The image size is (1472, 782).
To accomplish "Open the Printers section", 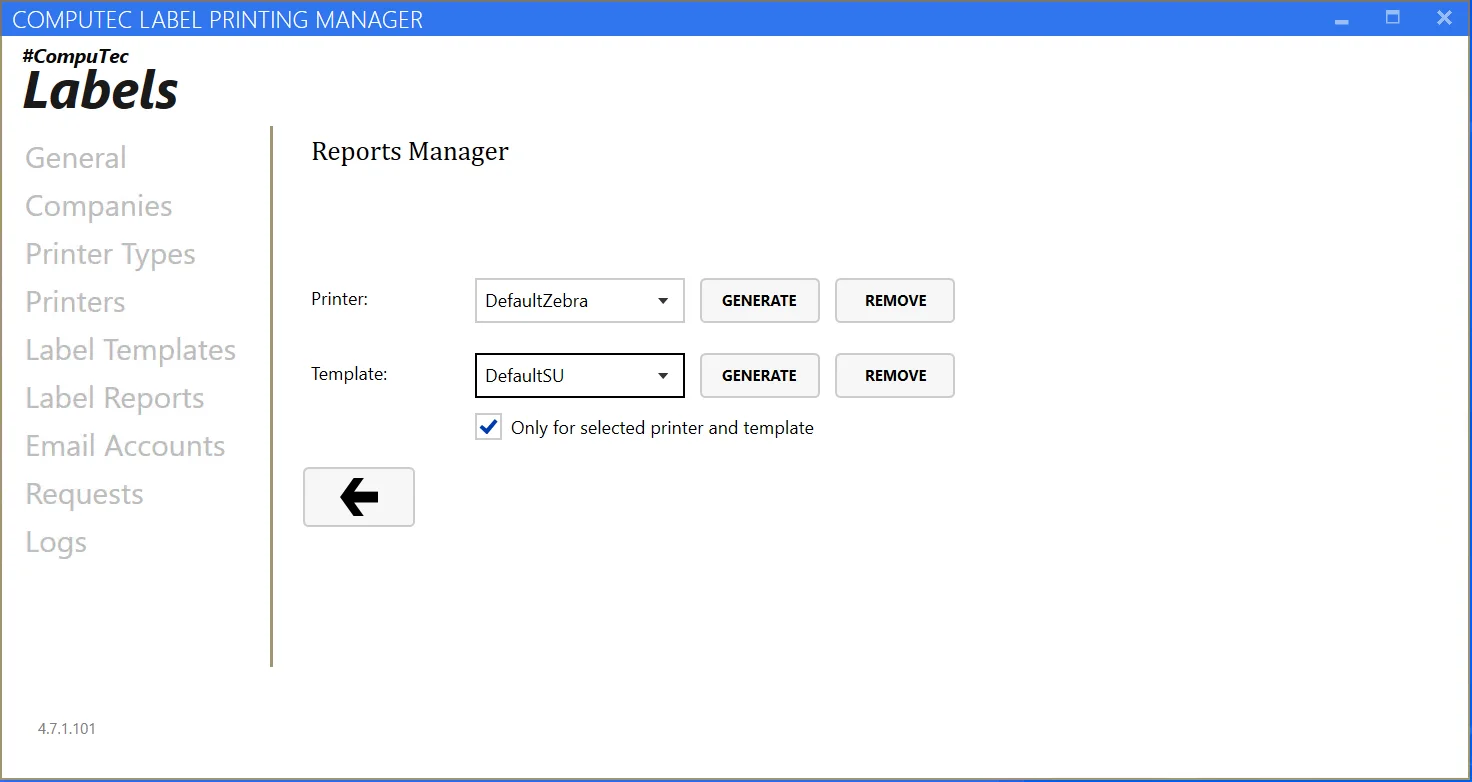I will pyautogui.click(x=74, y=301).
